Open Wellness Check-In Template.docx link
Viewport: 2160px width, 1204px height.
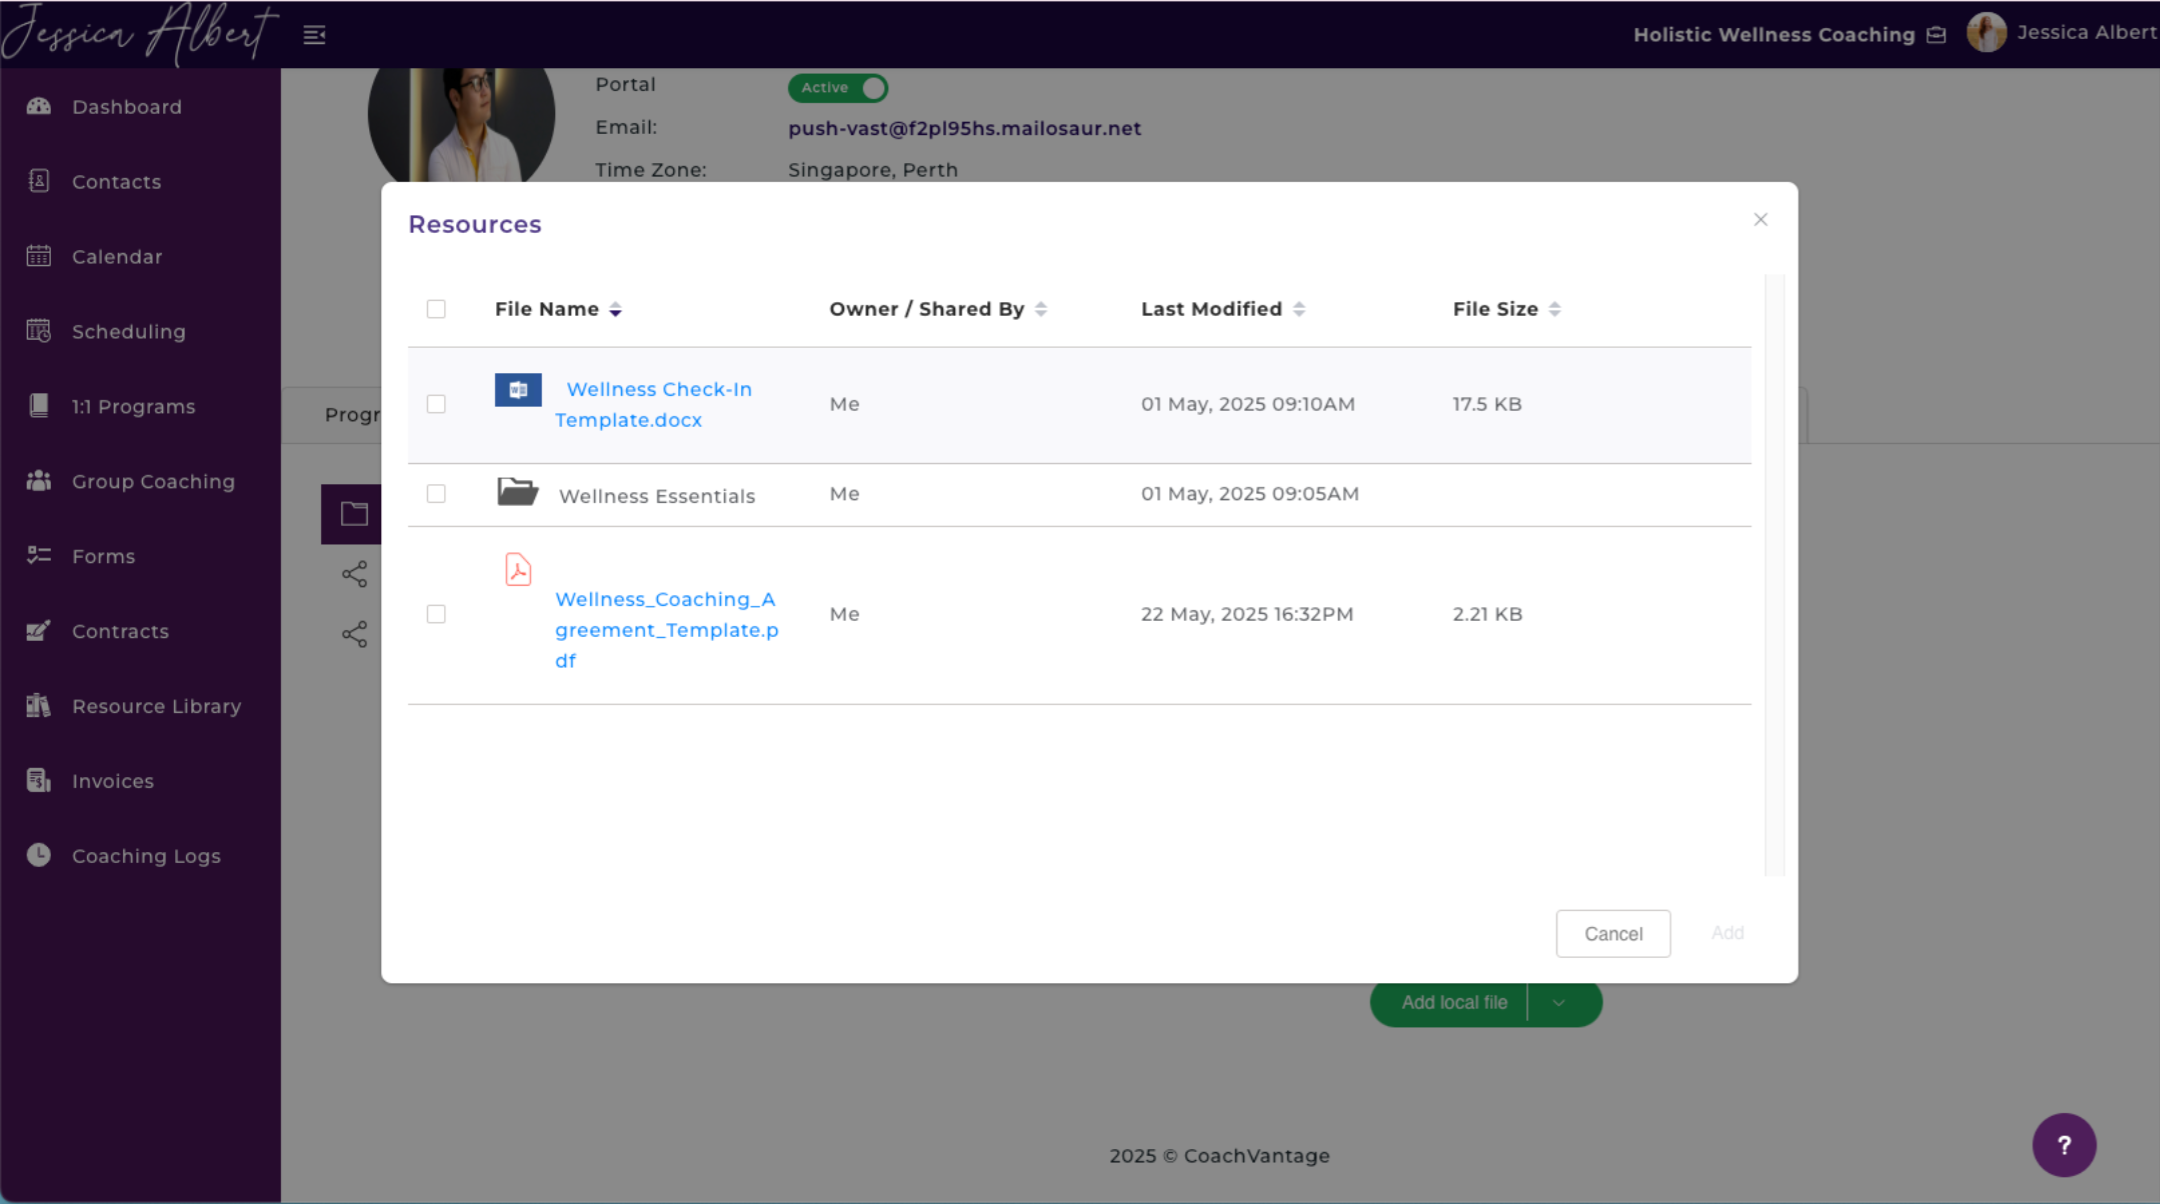654,405
